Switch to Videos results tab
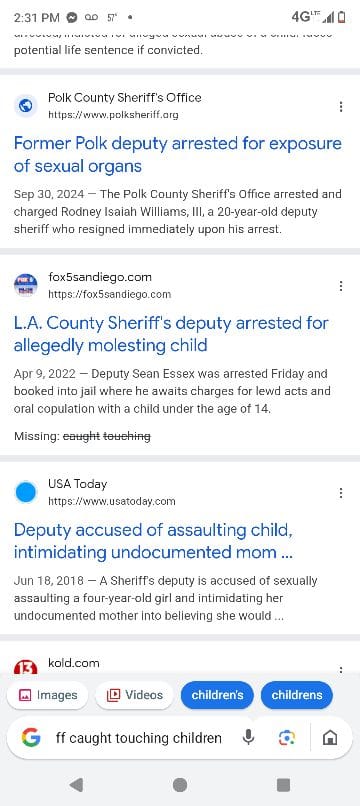Image resolution: width=360 pixels, height=806 pixels. click(134, 695)
